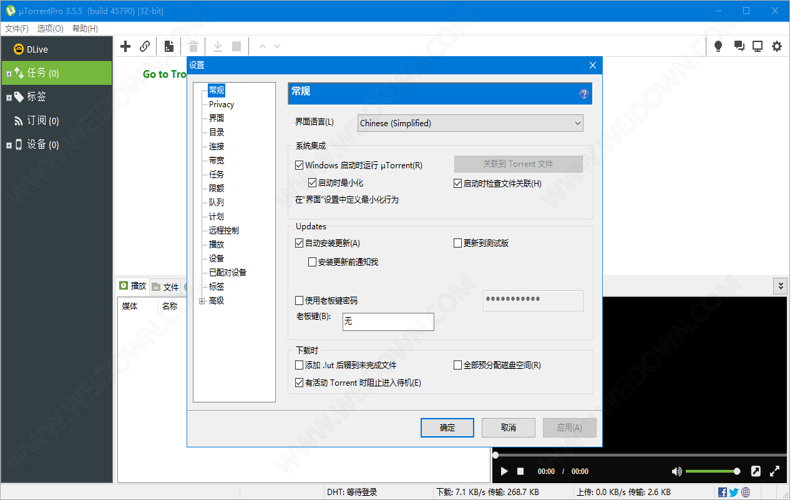Select 界面 in settings tree
The width and height of the screenshot is (790, 500).
coord(216,118)
